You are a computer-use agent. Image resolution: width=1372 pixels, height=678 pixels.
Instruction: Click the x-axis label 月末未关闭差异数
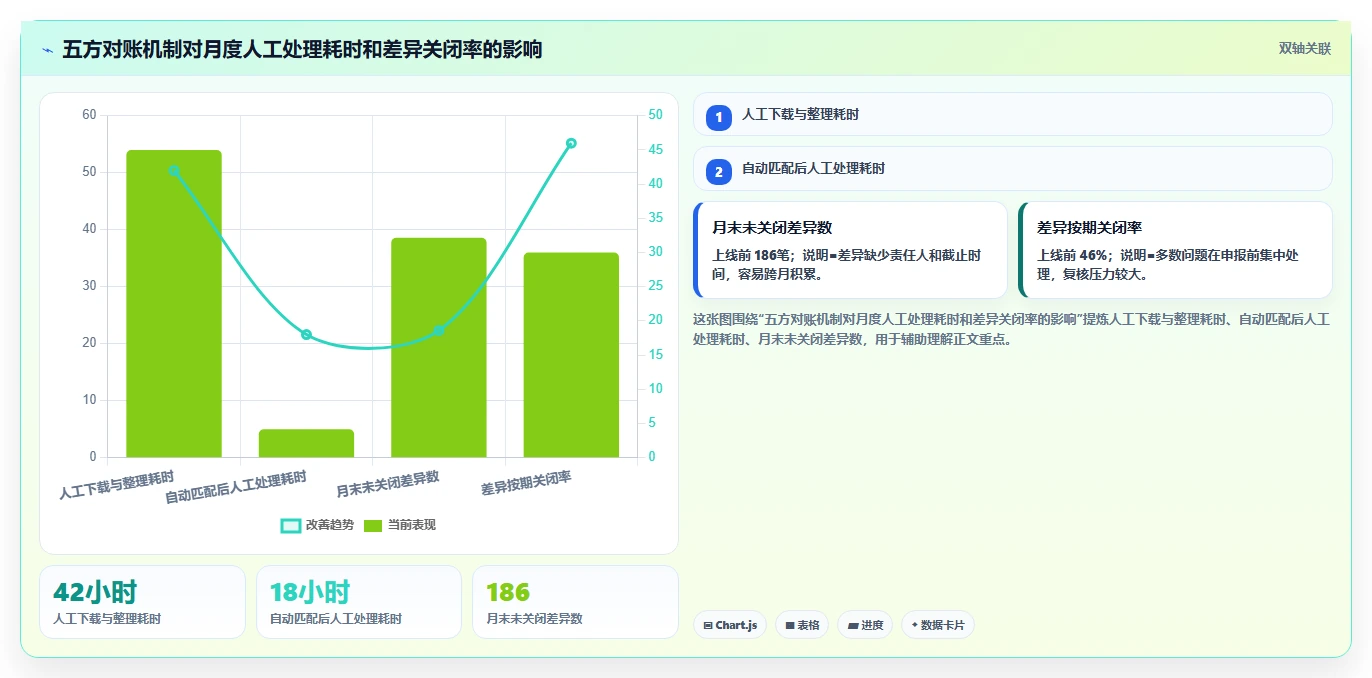(x=388, y=484)
